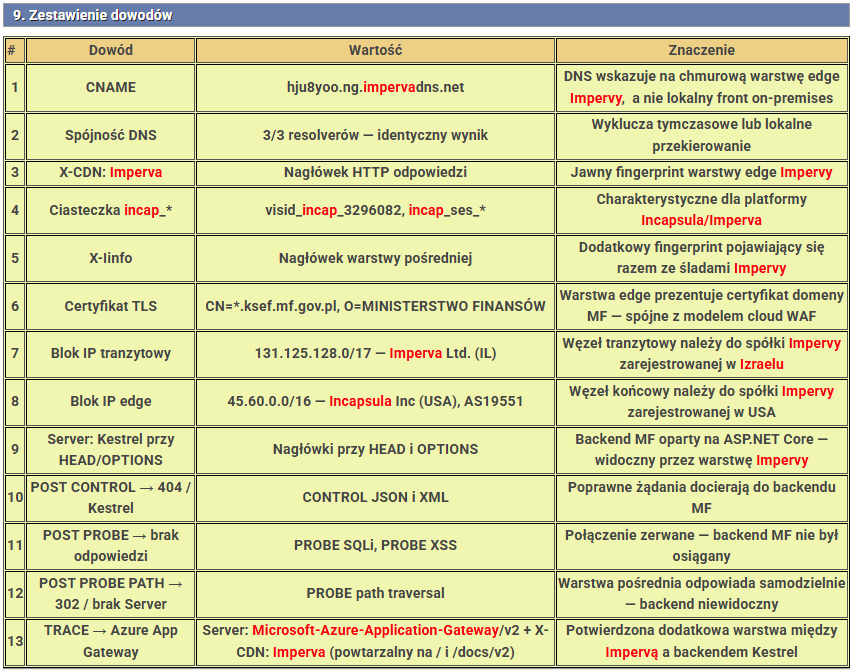Select 'visid_incap_3296082, incap_ses_*' value
853x672 pixels.
[375, 210]
